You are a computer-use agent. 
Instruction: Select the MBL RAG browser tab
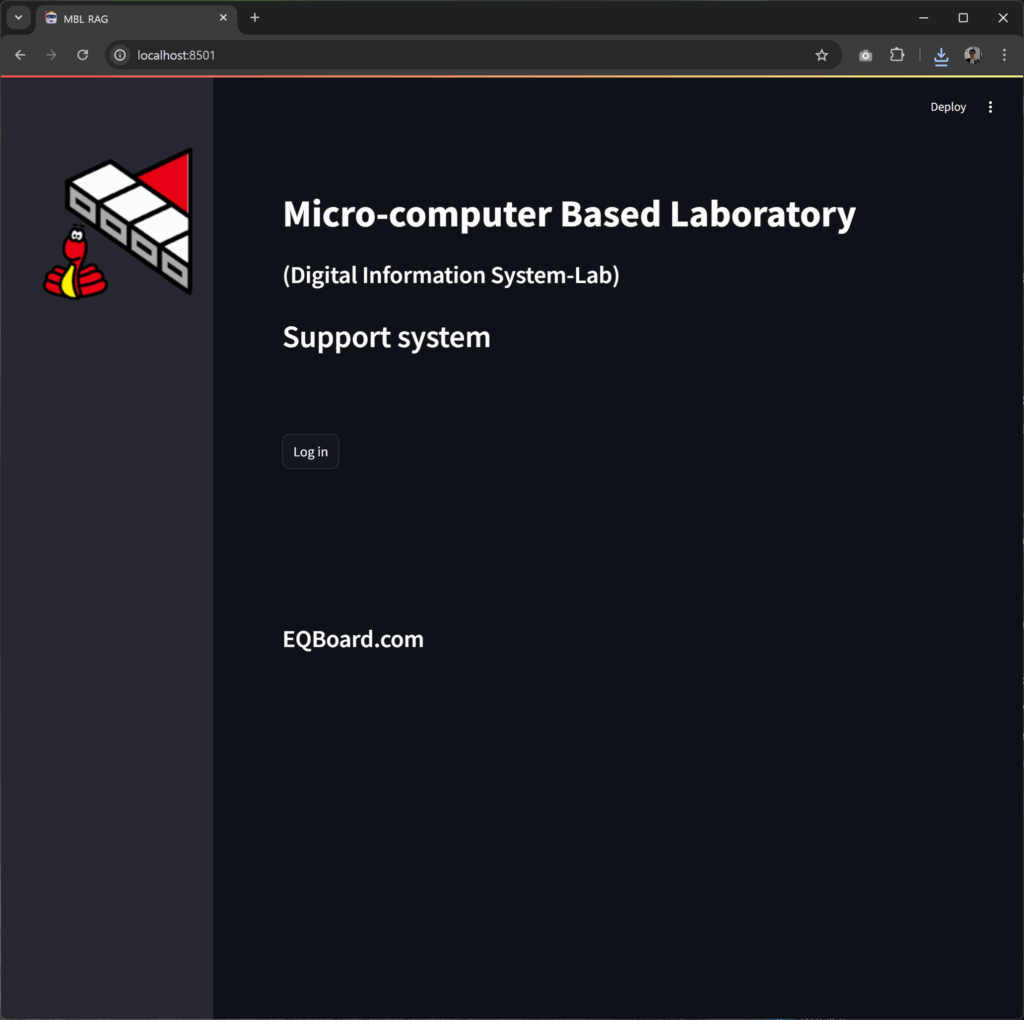point(130,18)
